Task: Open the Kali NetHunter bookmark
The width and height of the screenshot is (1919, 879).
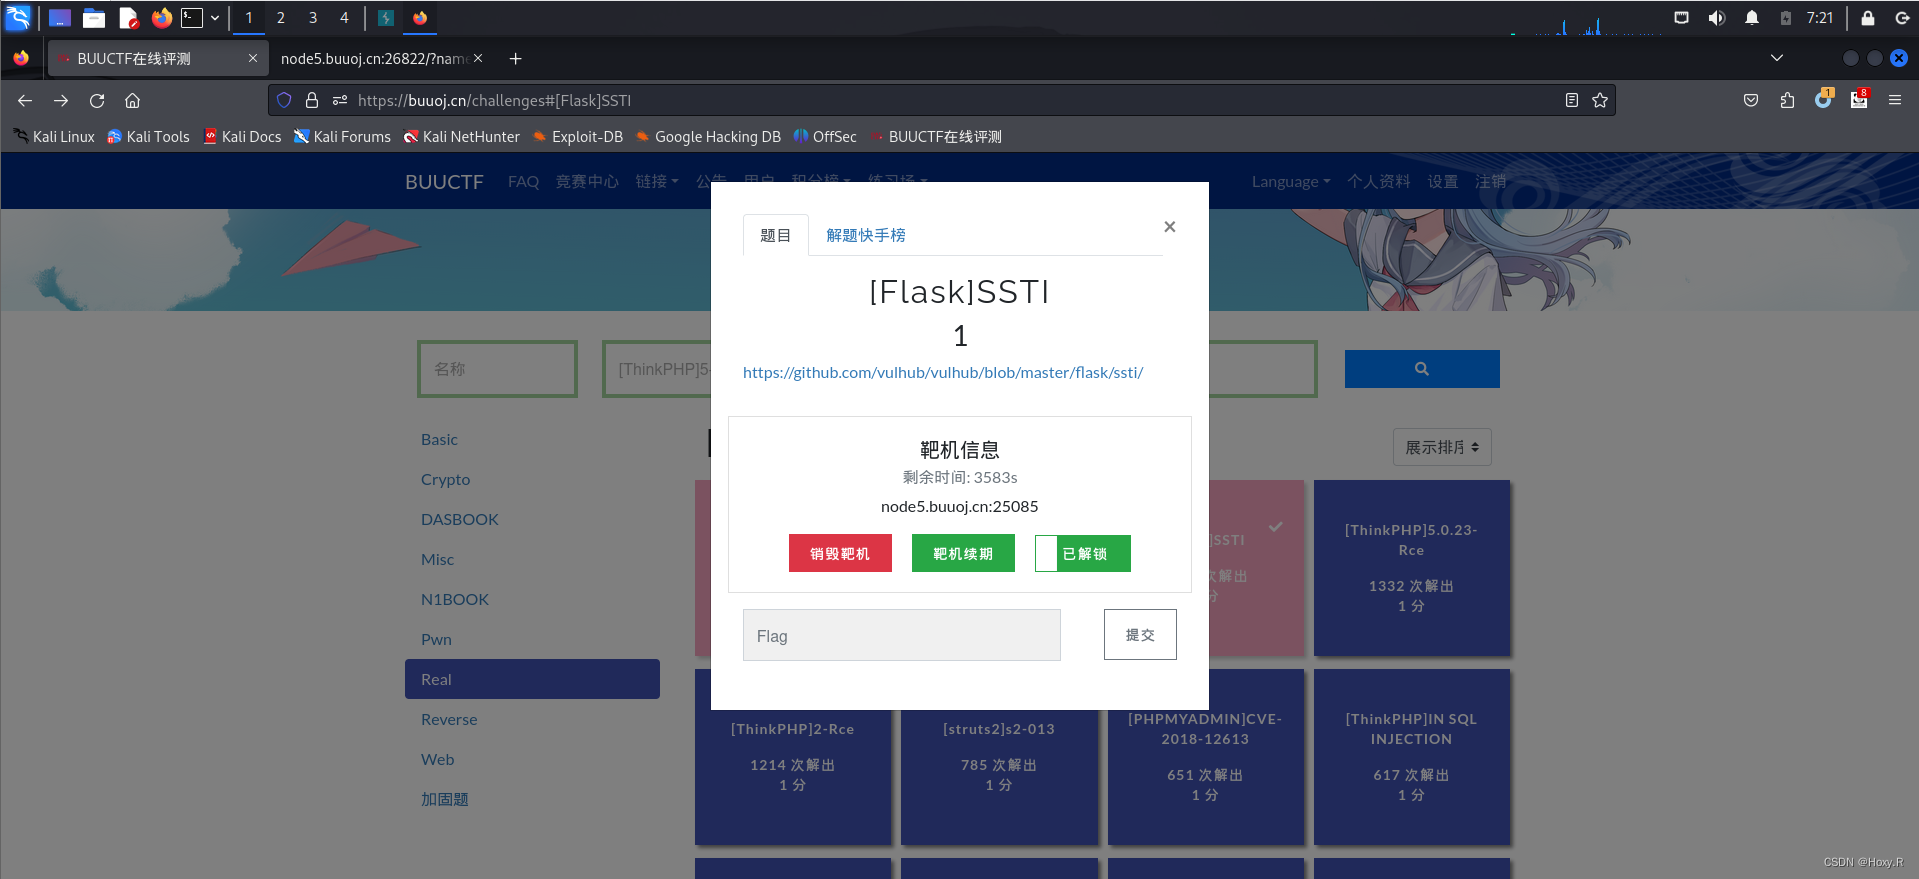Action: pyautogui.click(x=461, y=137)
